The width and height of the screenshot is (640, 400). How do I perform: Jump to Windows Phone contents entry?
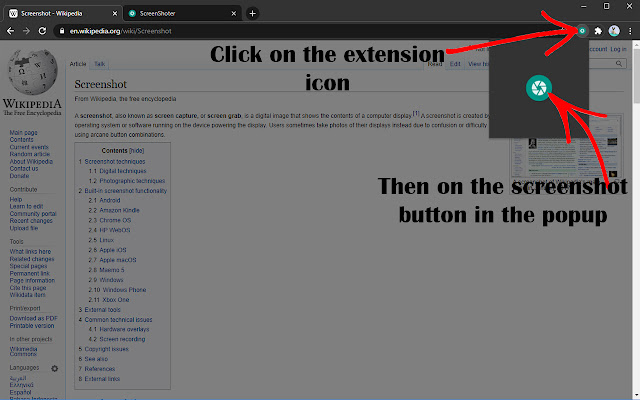pyautogui.click(x=117, y=290)
